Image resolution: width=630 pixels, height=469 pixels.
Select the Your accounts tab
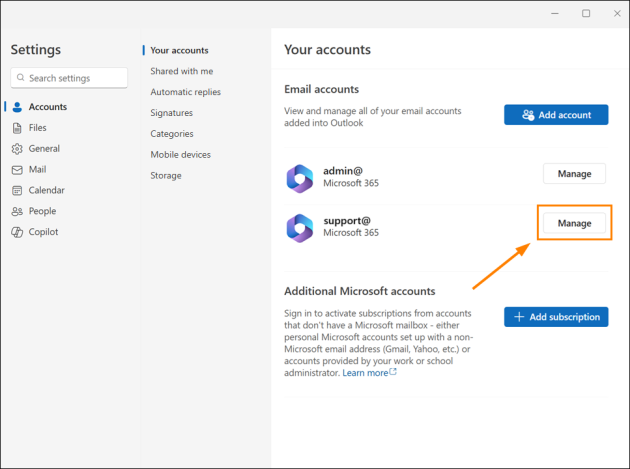179,50
